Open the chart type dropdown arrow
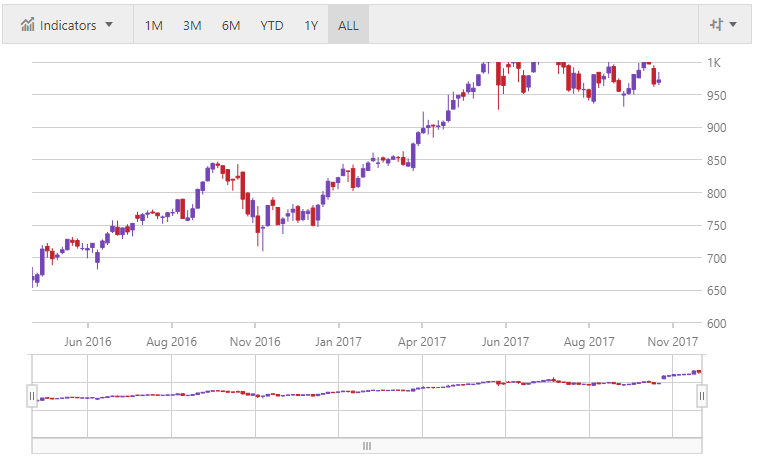This screenshot has width=757, height=459. pyautogui.click(x=734, y=25)
